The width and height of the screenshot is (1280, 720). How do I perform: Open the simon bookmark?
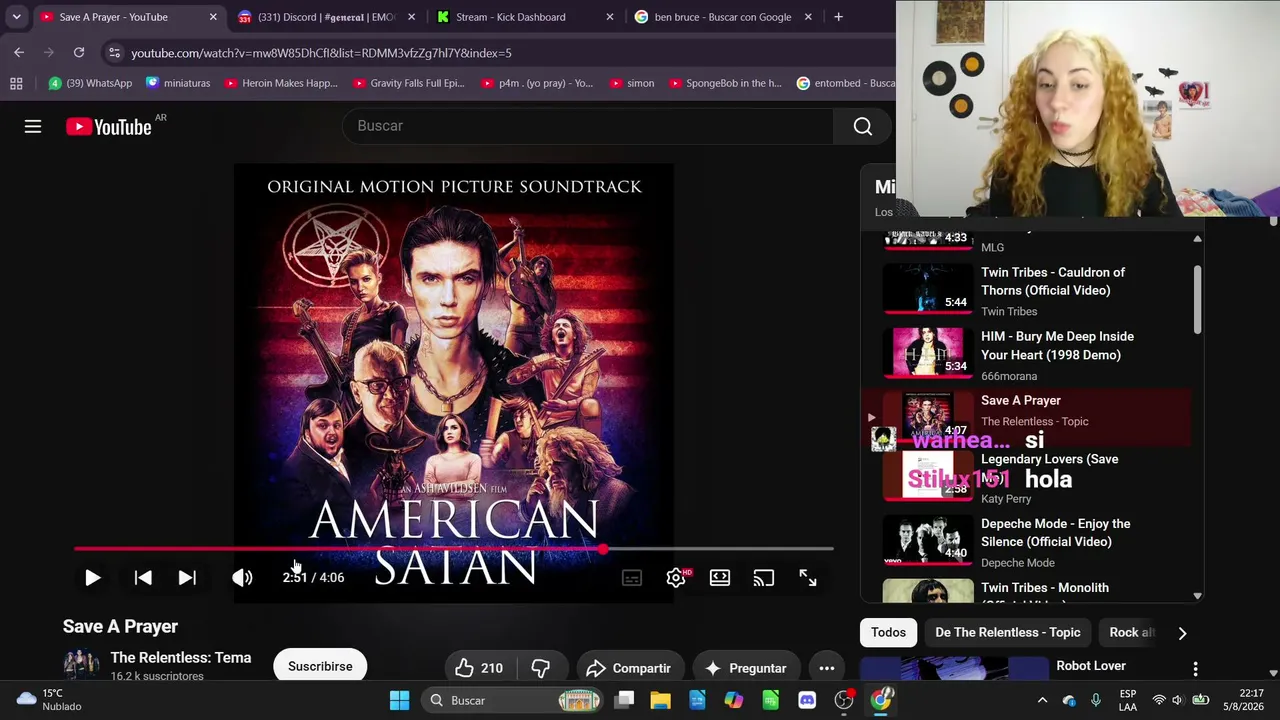pyautogui.click(x=631, y=83)
